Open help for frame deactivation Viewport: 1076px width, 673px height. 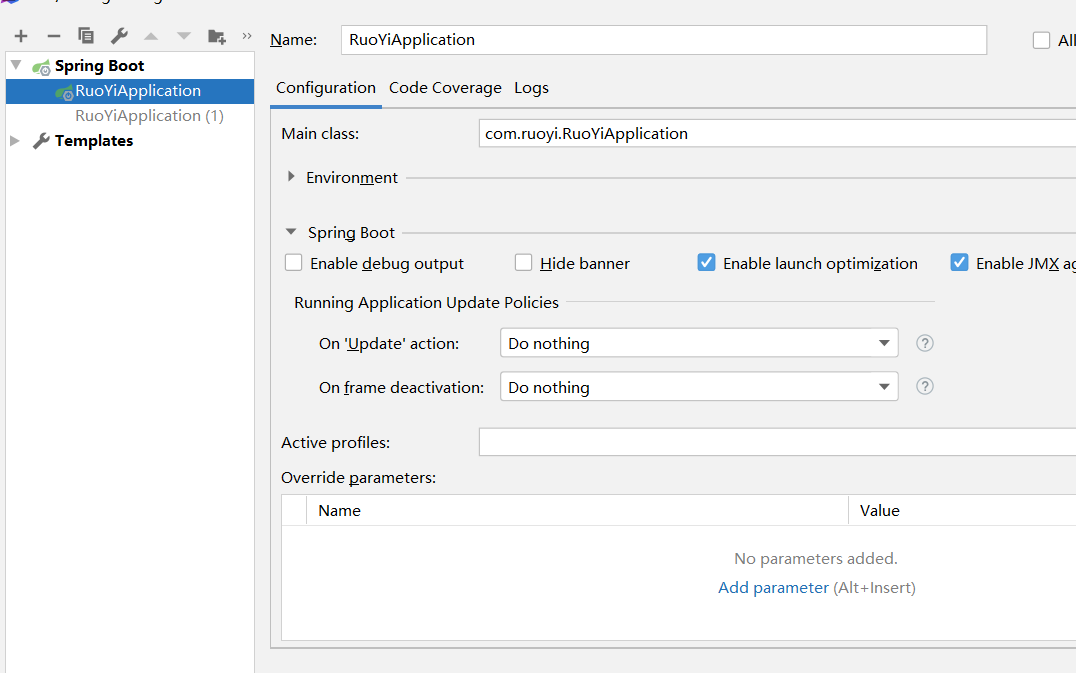925,386
